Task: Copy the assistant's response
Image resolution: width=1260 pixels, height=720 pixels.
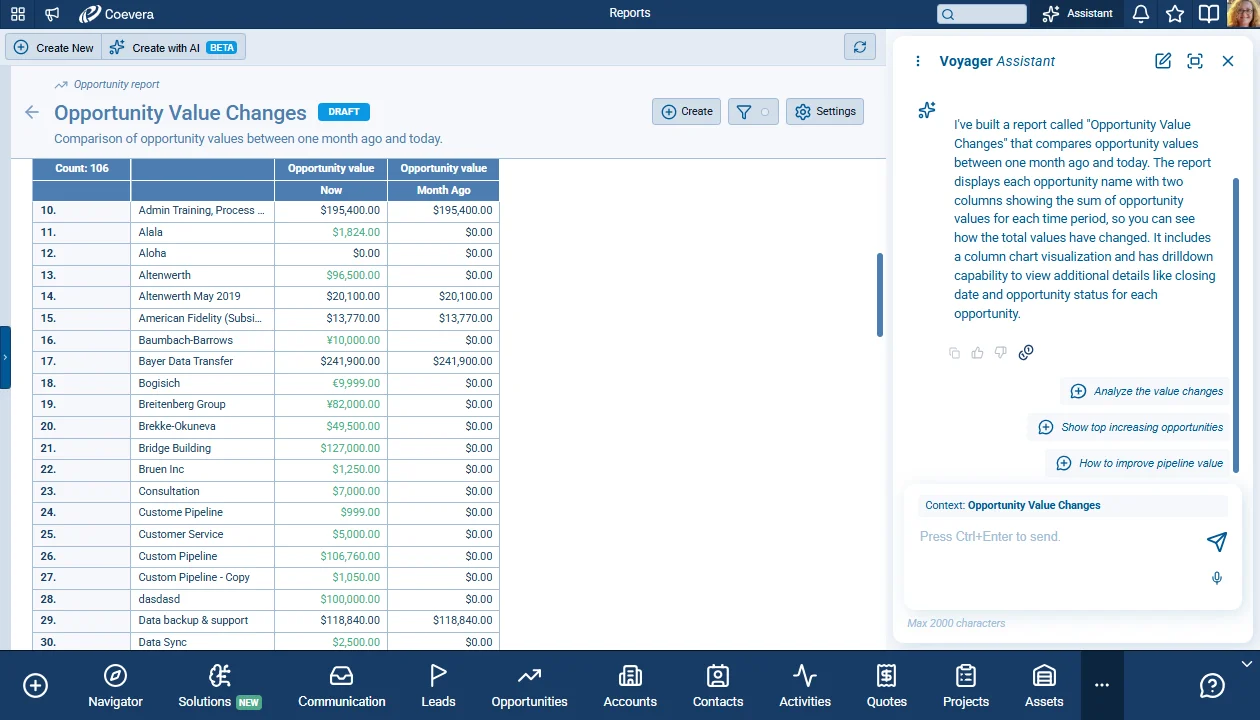Action: pyautogui.click(x=954, y=353)
